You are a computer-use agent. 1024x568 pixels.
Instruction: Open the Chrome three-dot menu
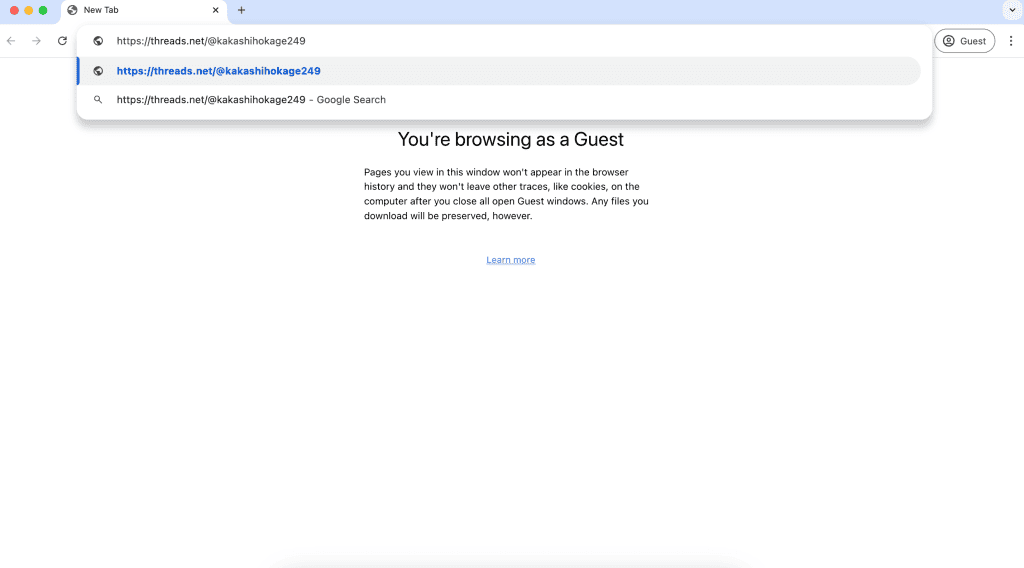(x=1011, y=41)
